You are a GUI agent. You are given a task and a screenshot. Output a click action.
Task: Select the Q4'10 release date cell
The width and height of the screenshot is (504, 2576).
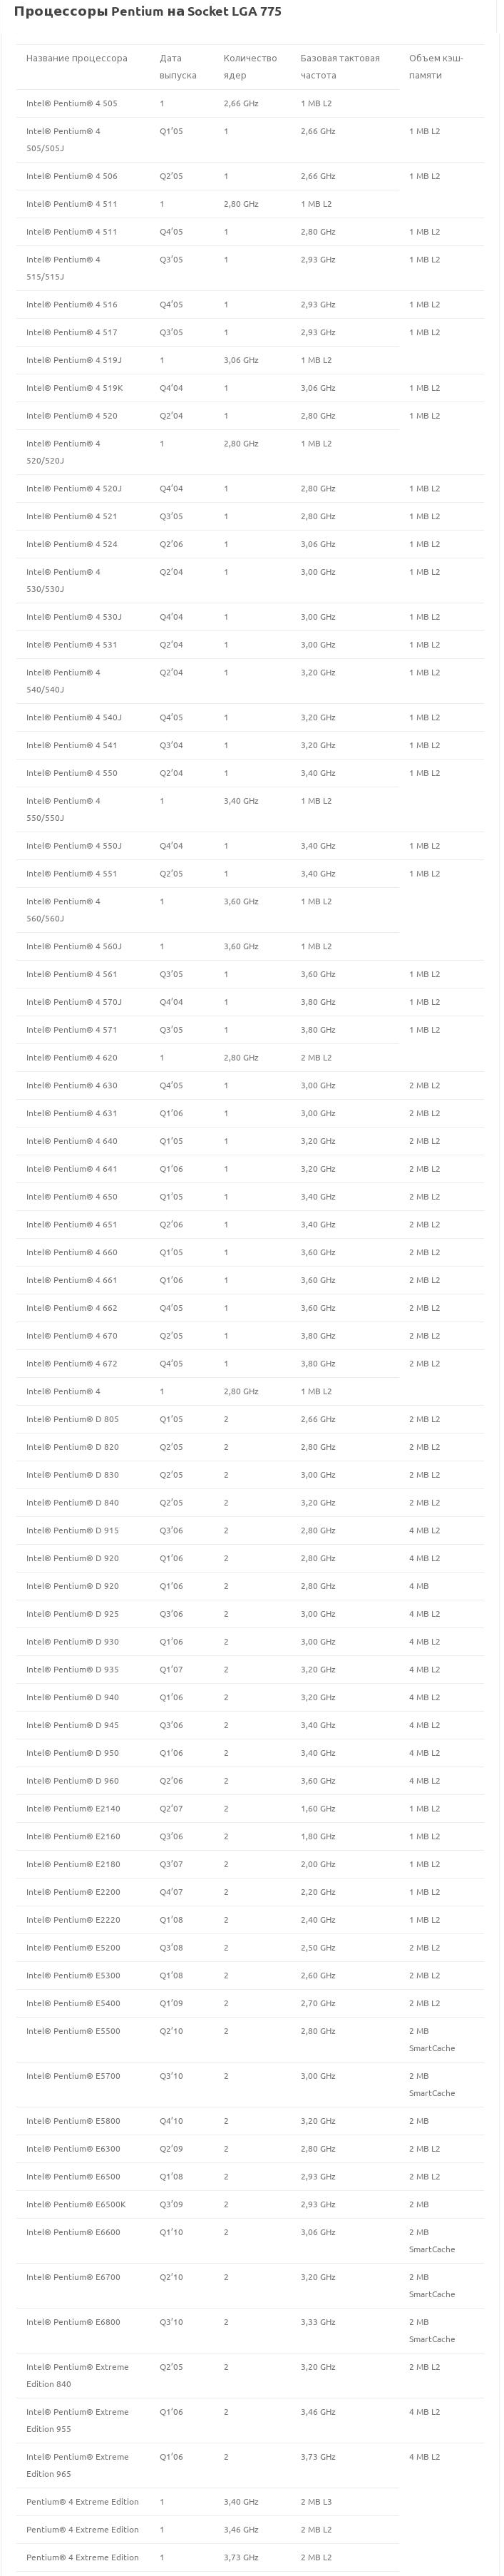point(171,2120)
